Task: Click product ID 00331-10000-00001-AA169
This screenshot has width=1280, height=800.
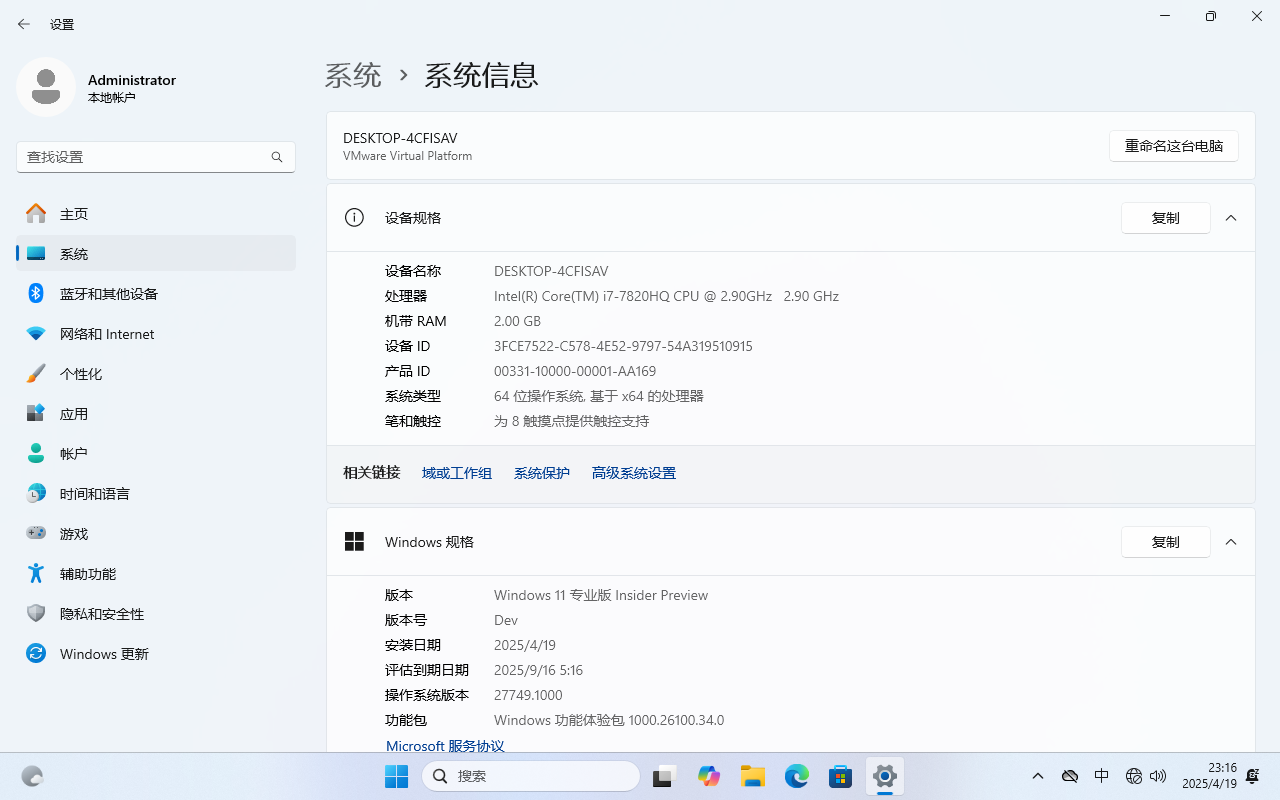Action: (x=575, y=371)
